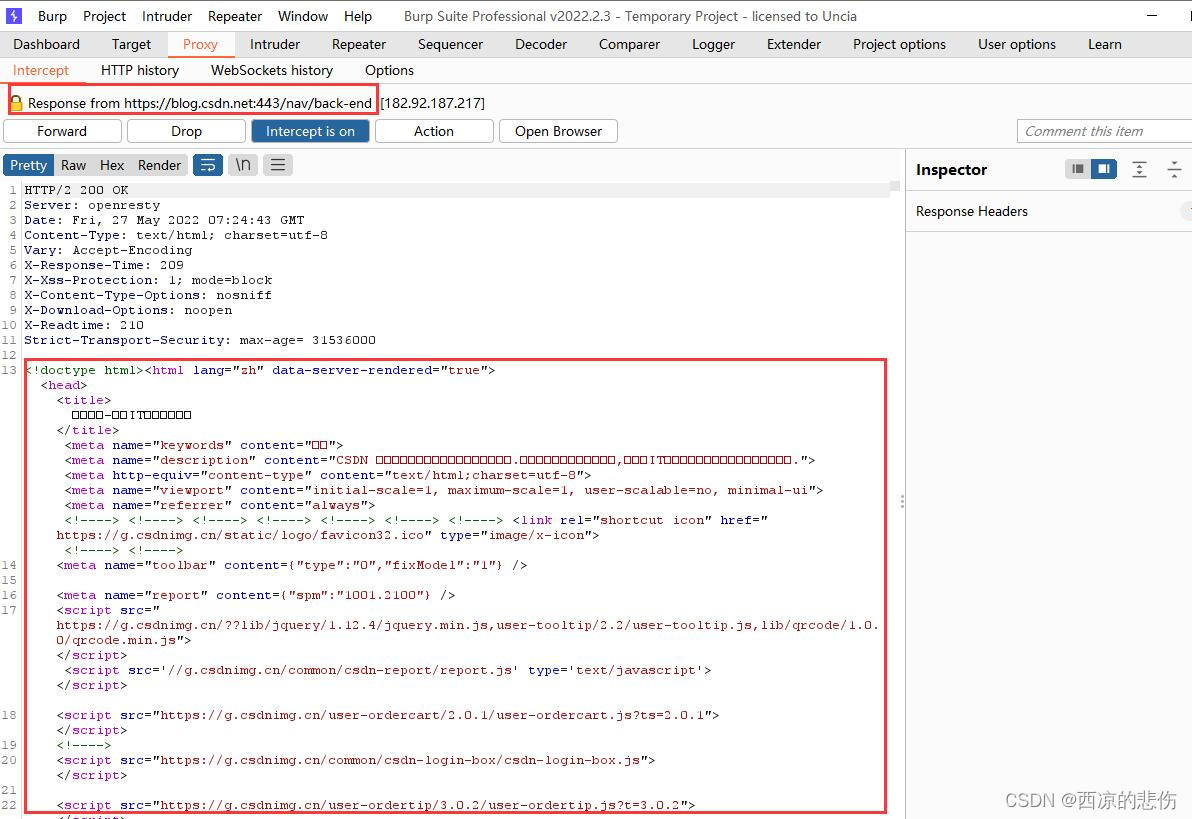1192x819 pixels.
Task: Switch to the Logger tab
Action: click(713, 44)
